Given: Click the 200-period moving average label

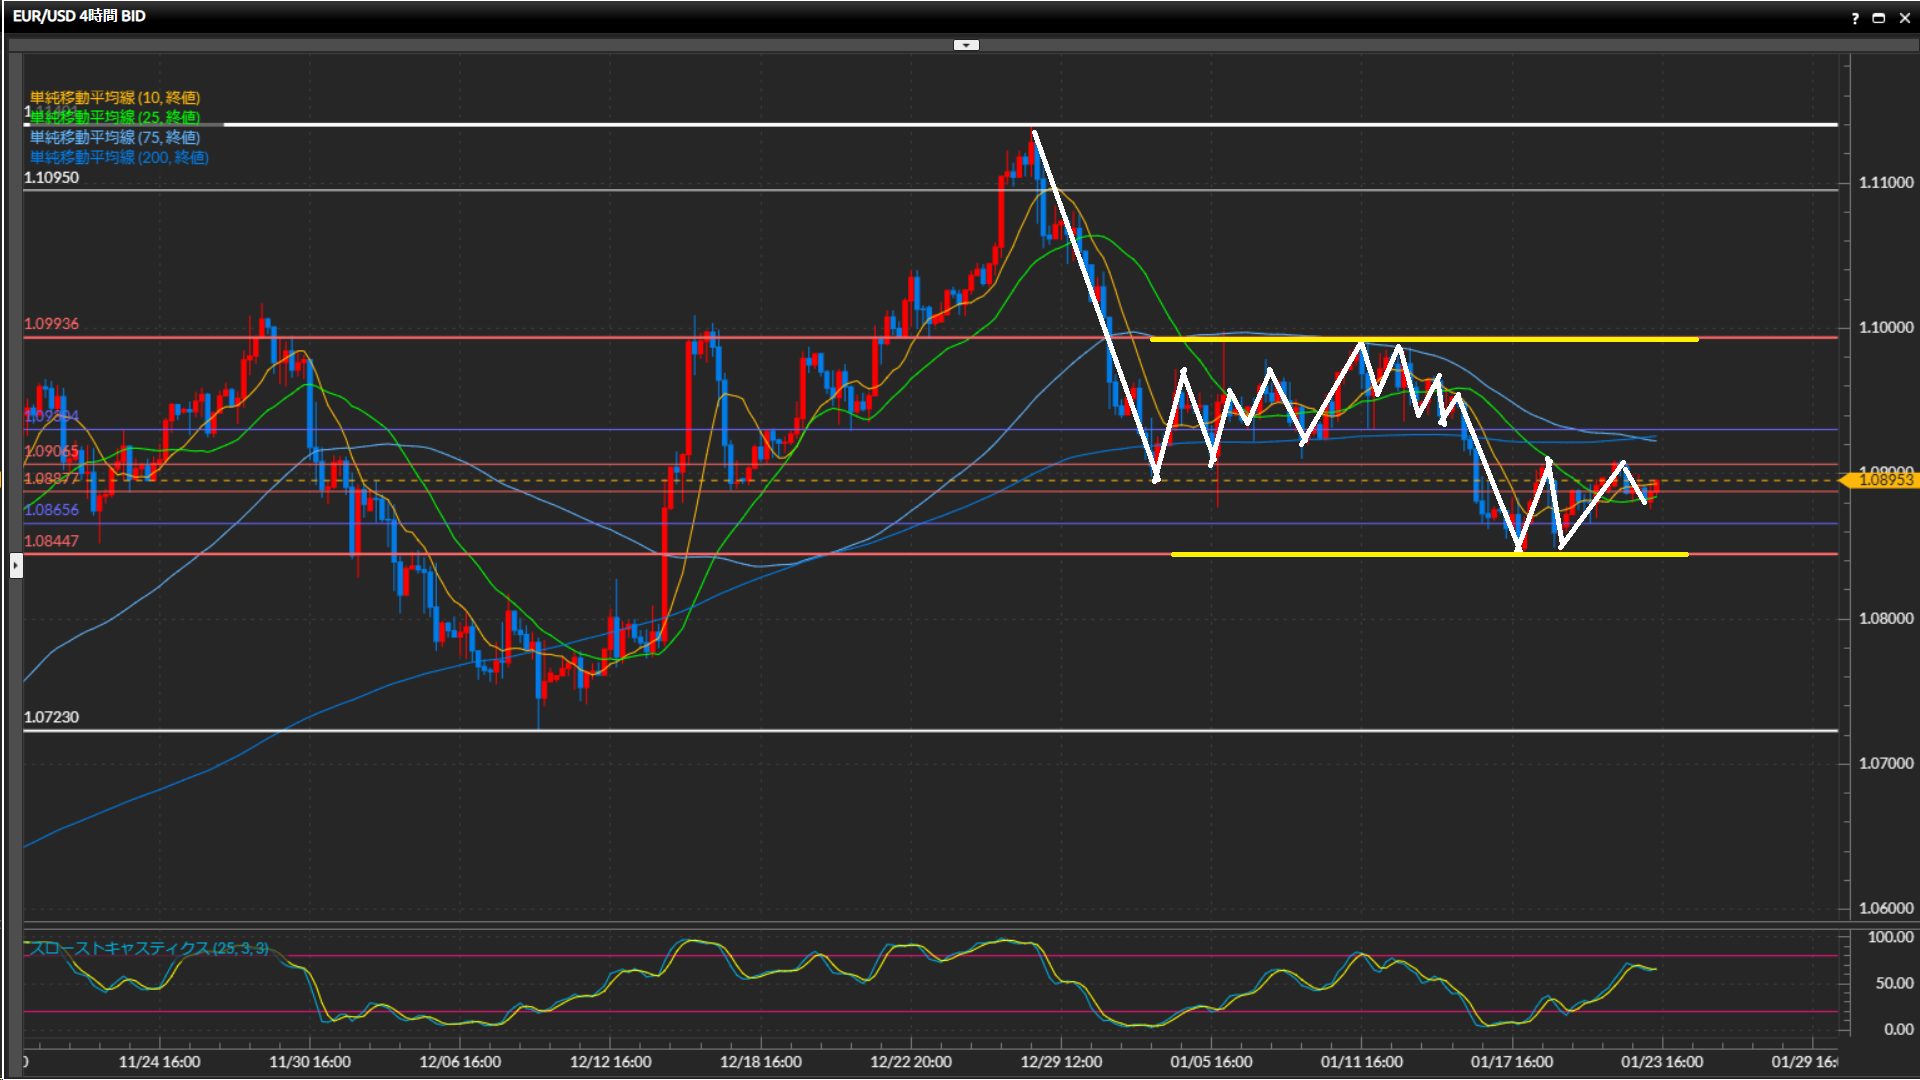Looking at the screenshot, I should 119,157.
